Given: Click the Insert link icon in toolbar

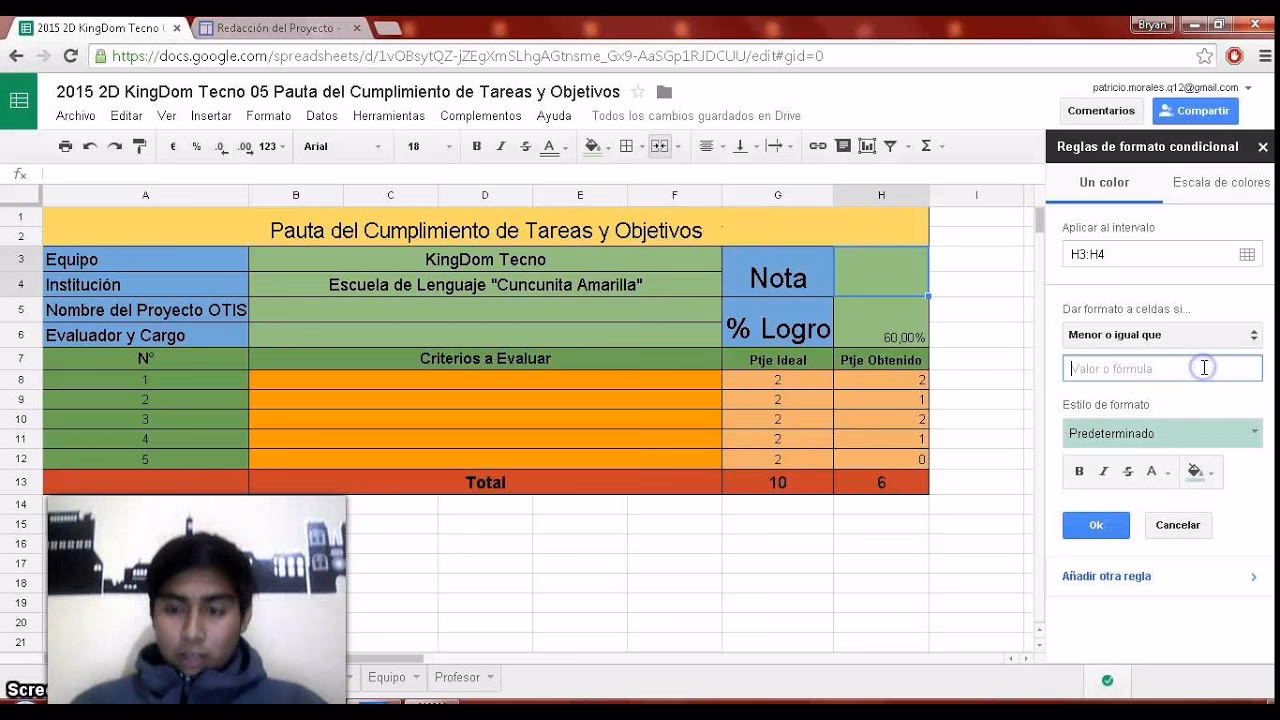Looking at the screenshot, I should point(817,146).
